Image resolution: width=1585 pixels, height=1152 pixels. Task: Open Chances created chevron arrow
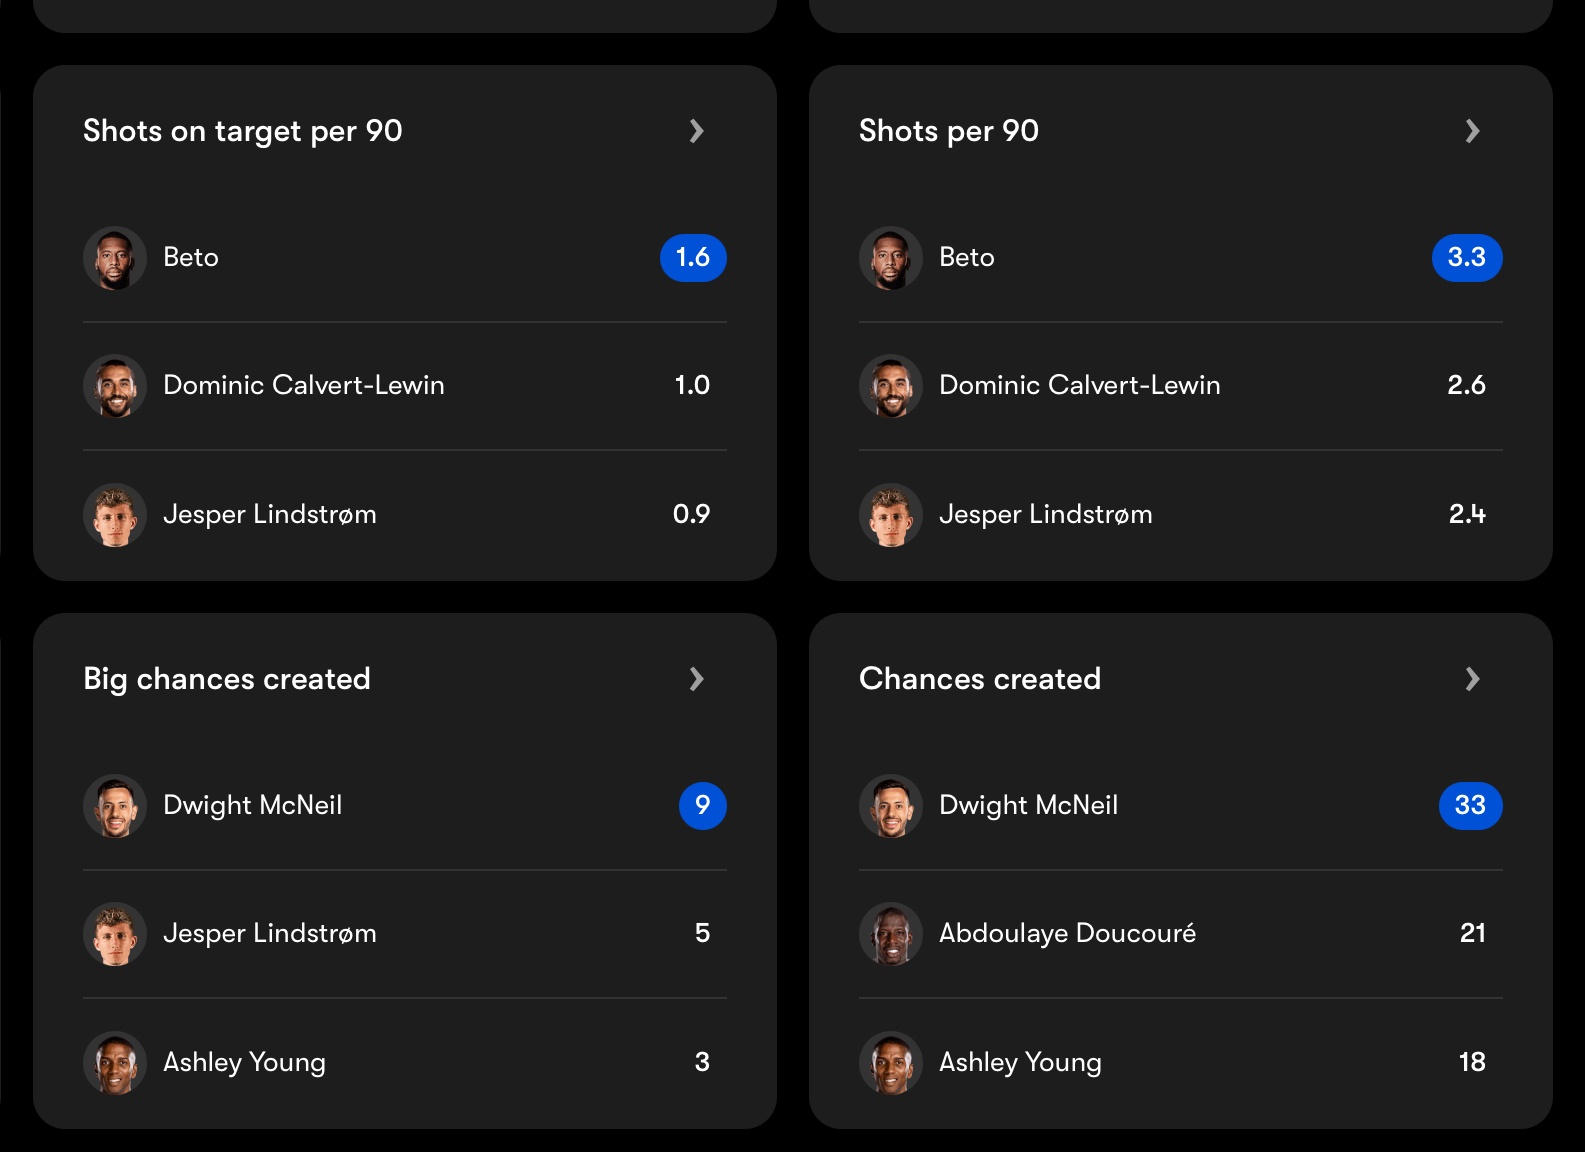coord(1472,679)
